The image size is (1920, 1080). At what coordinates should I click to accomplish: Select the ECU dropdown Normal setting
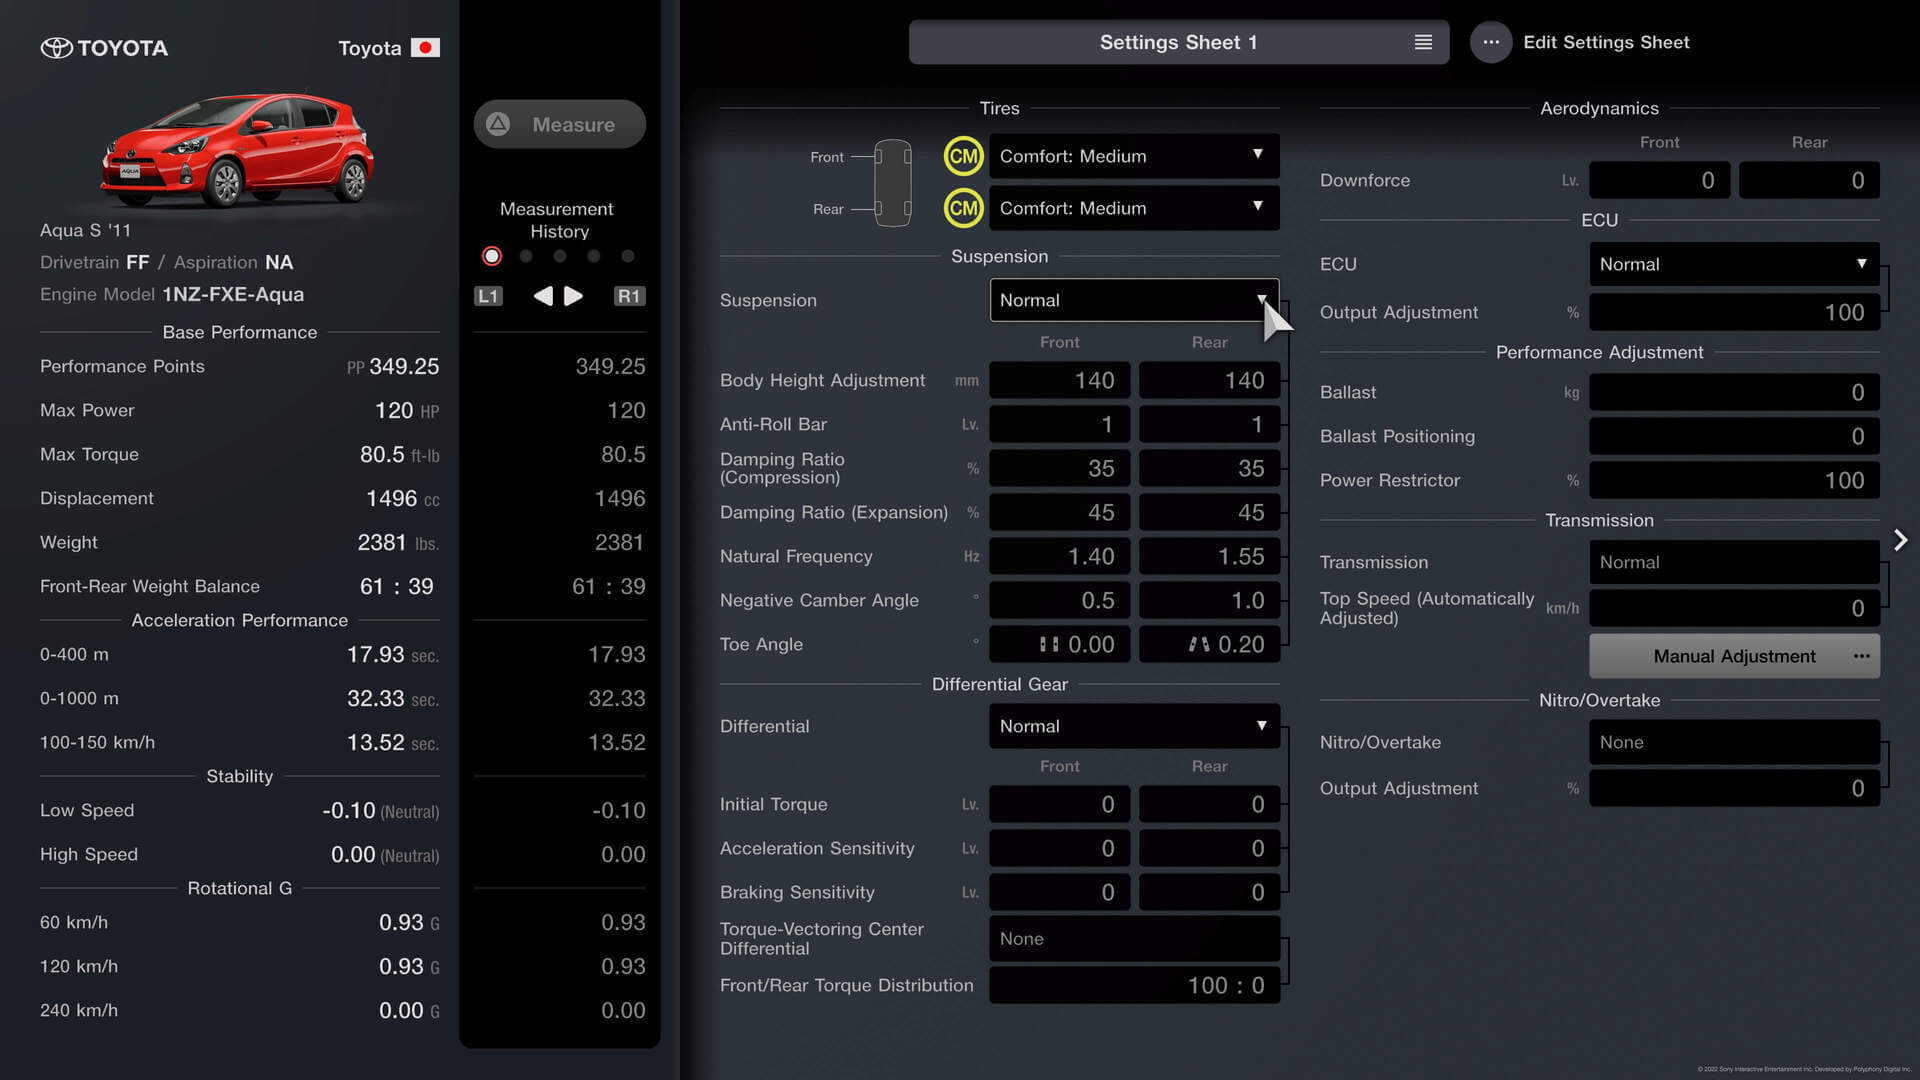[x=1733, y=264]
